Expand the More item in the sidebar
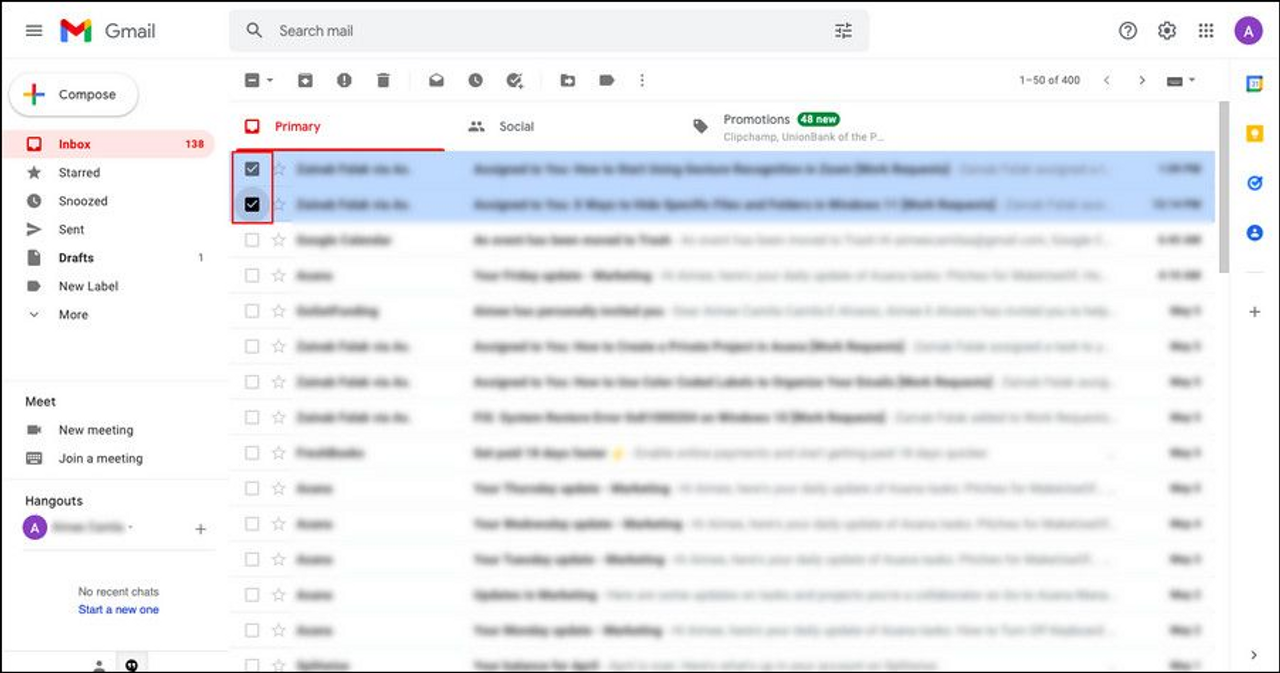Screen dimensions: 1280x673 (x=72, y=314)
